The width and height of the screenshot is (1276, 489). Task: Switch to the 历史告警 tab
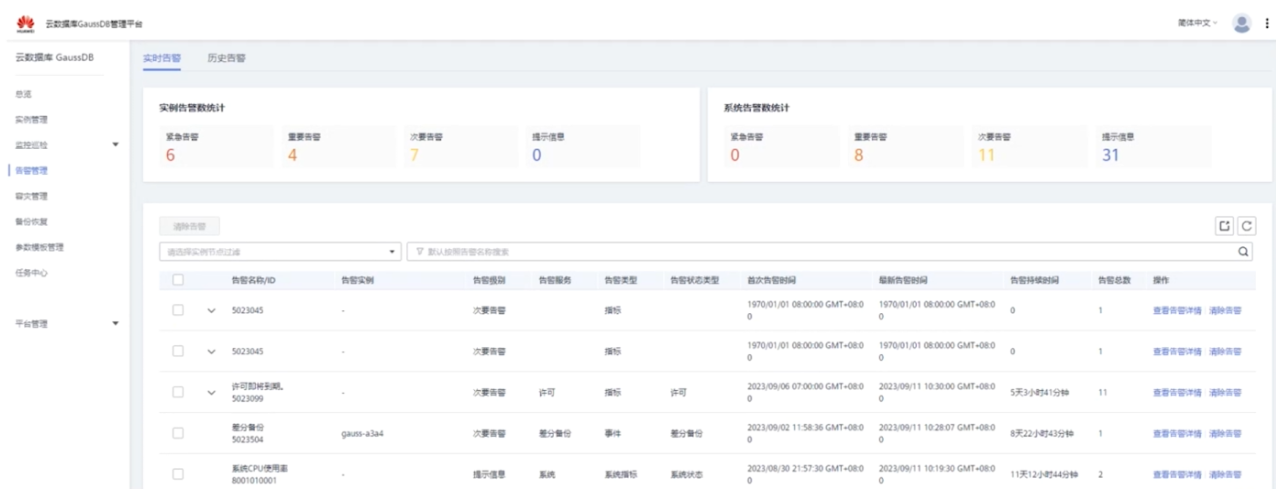pos(225,58)
